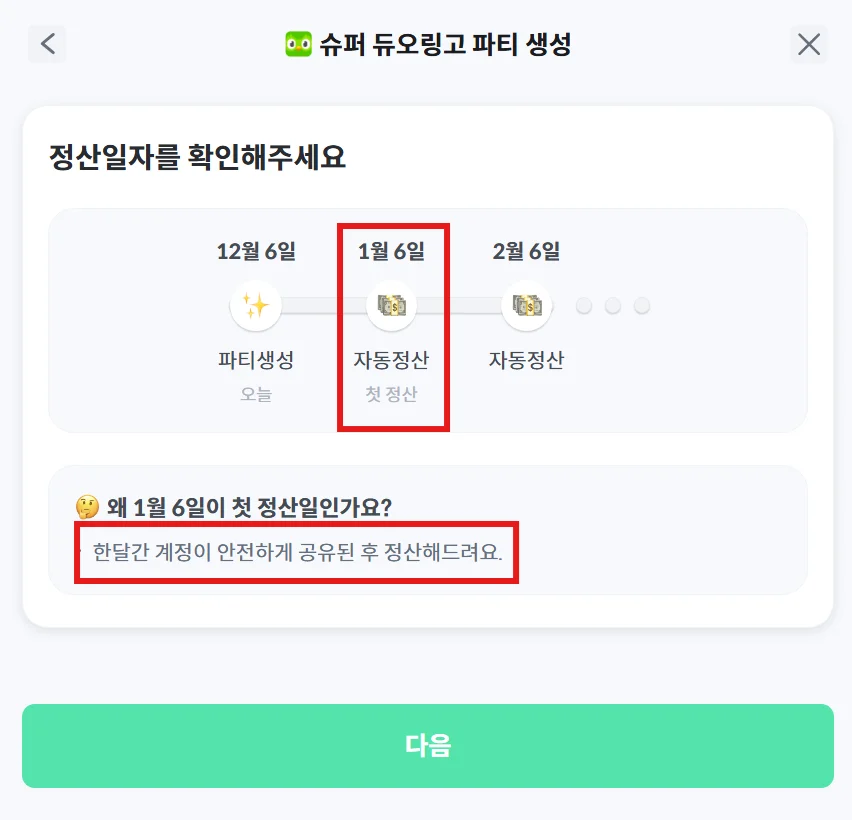Click the back arrow button
852x820 pixels.
pos(47,44)
